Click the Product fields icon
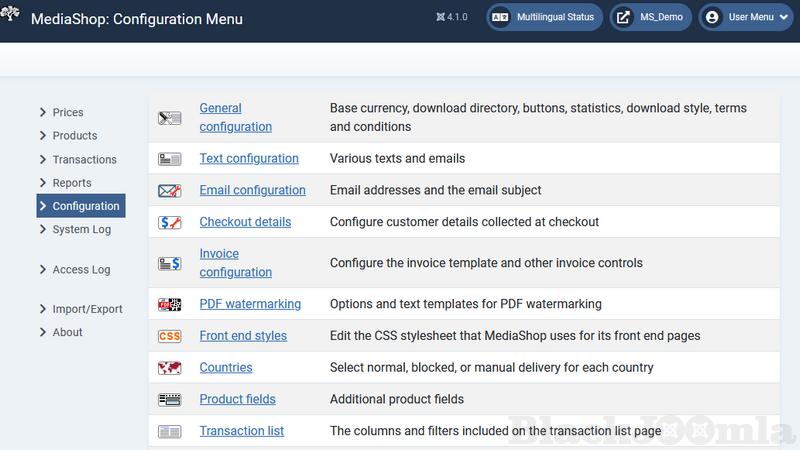The width and height of the screenshot is (800, 450). 169,399
